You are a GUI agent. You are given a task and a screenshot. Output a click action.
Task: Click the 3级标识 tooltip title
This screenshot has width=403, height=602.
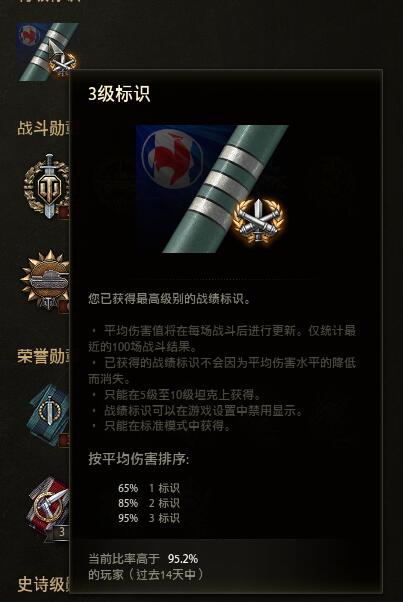[119, 94]
